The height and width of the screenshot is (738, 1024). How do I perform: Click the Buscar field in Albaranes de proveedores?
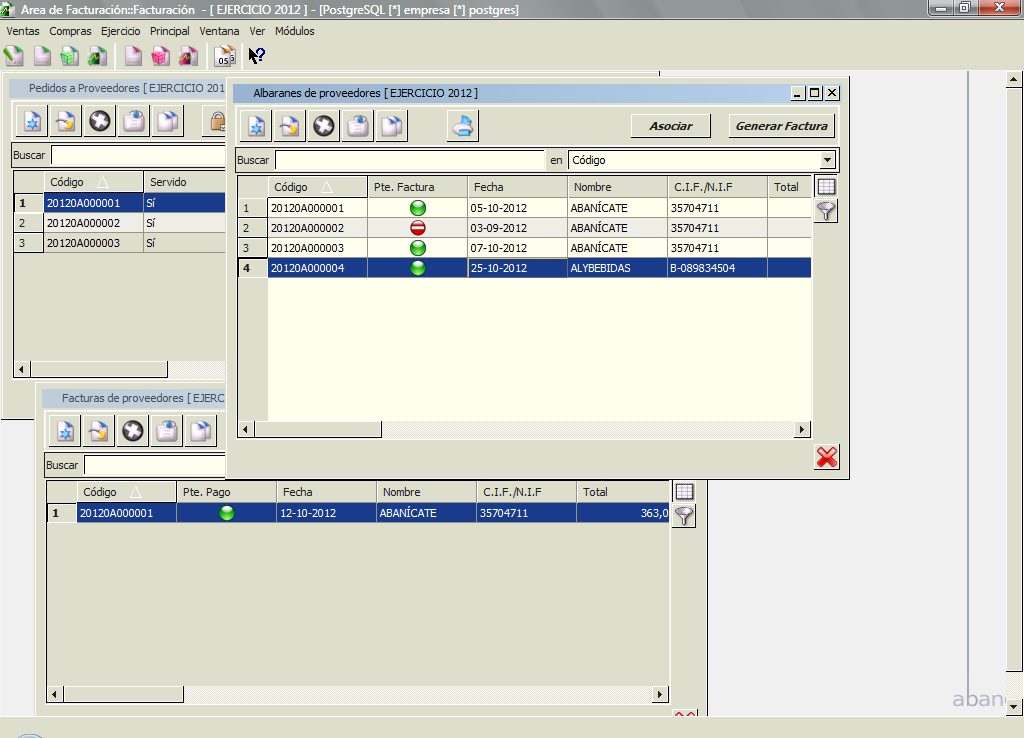click(410, 160)
